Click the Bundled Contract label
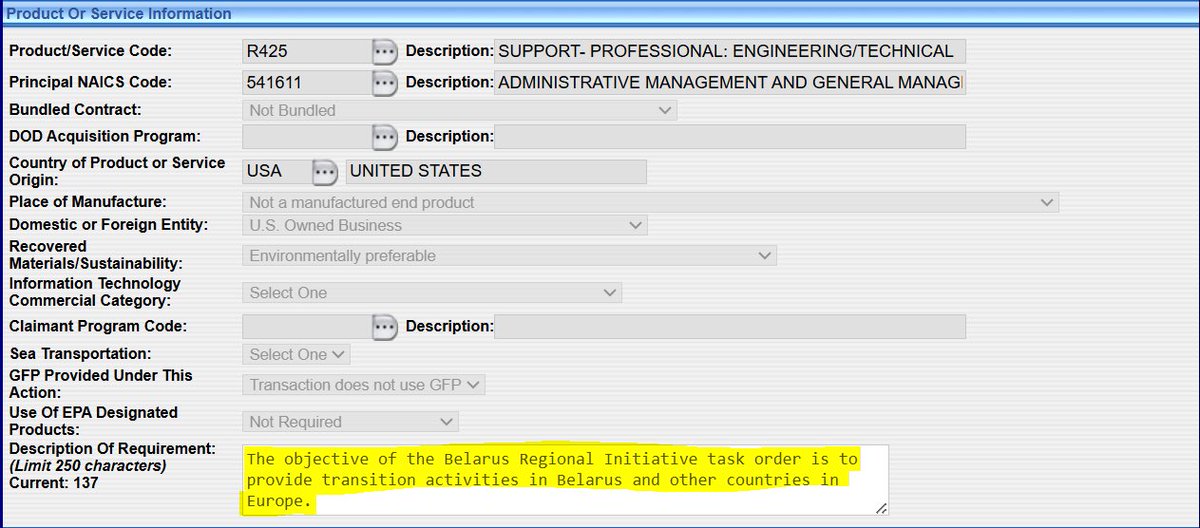The image size is (1200, 528). coord(75,110)
